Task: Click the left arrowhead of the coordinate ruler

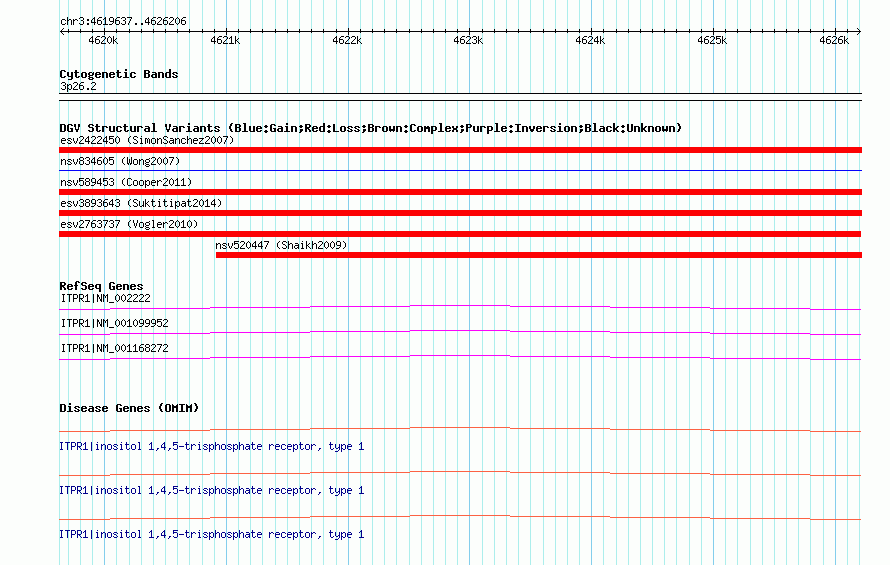Action: (62, 31)
